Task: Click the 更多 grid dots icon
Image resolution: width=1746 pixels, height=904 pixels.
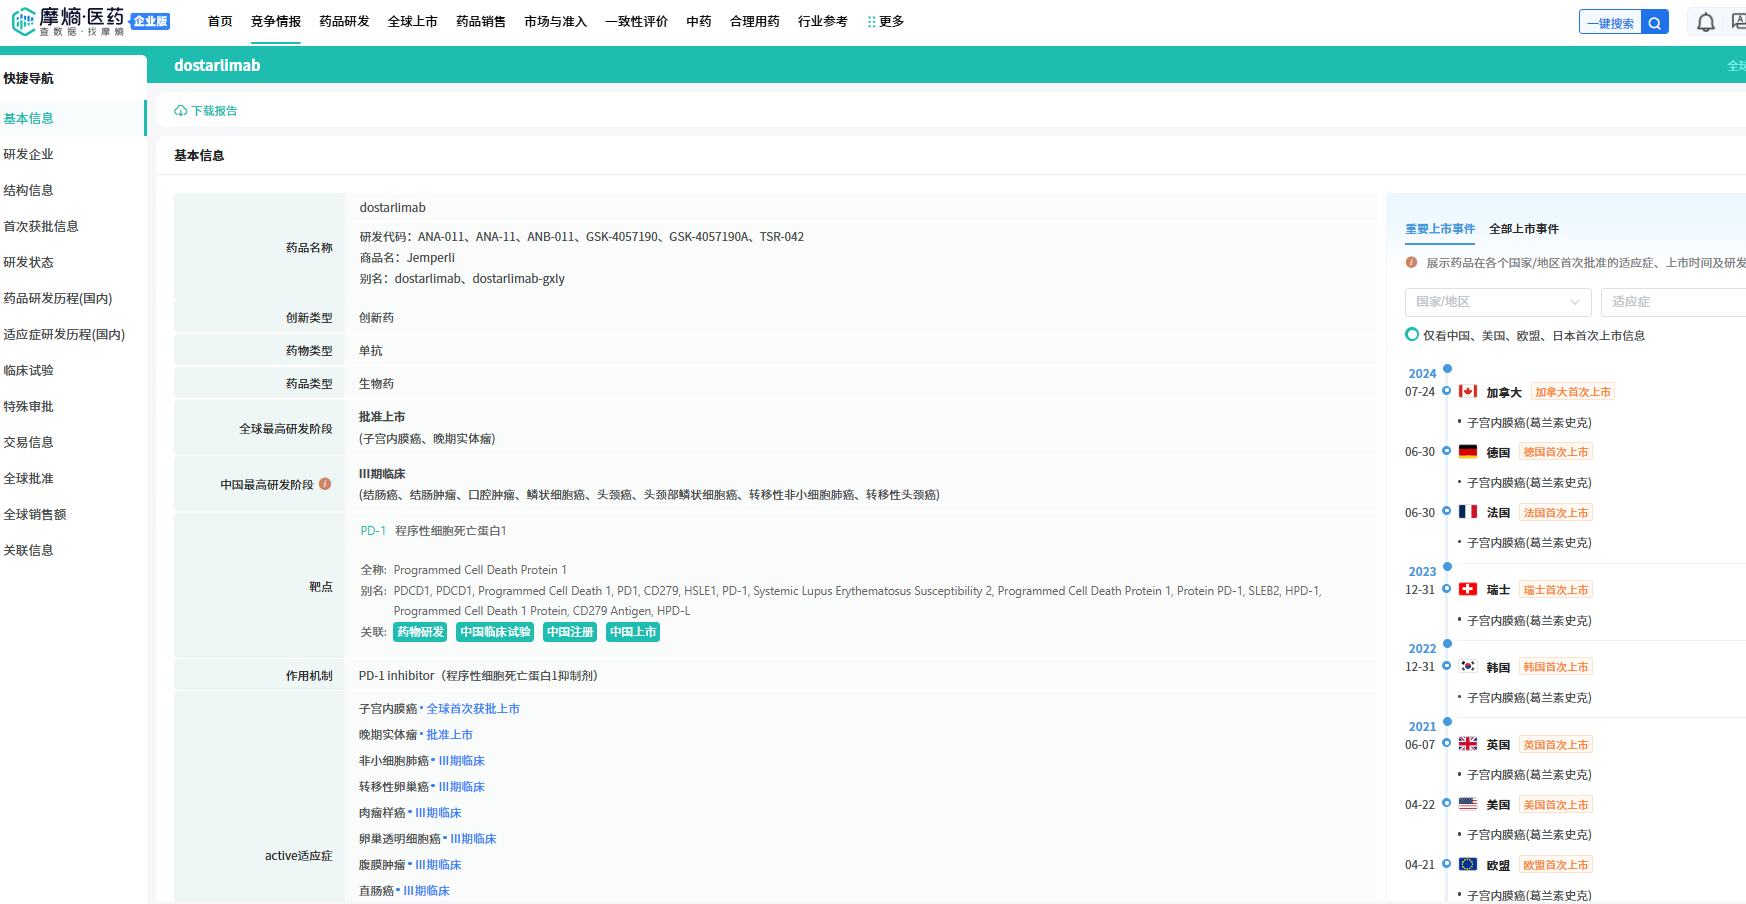Action: pyautogui.click(x=871, y=21)
